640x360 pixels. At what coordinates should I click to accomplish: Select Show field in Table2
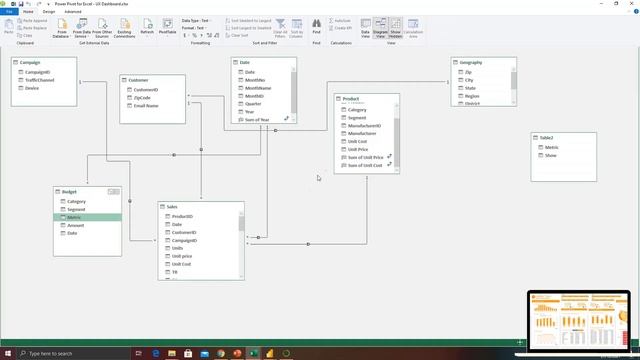(551, 155)
